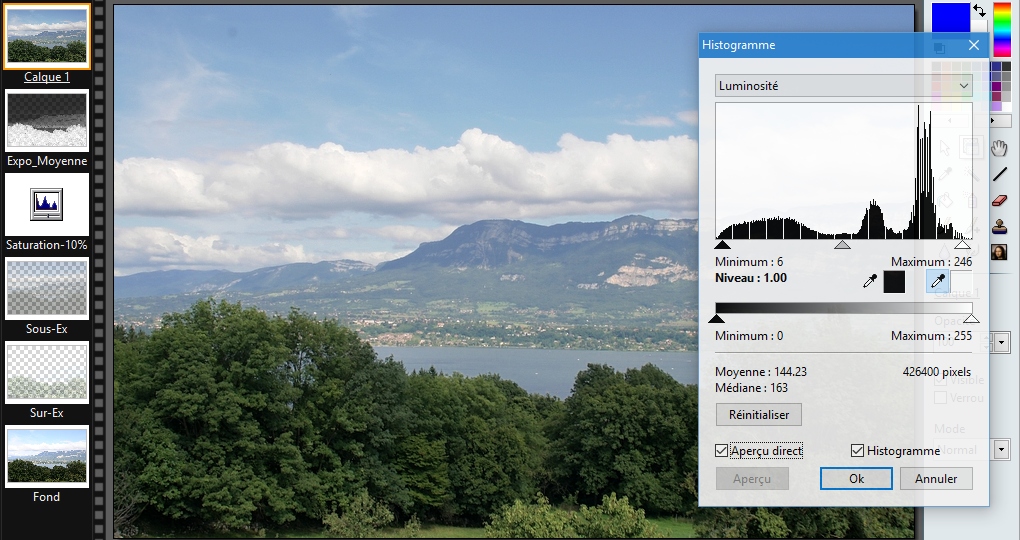Pick a hue from the rainbow spectrum bar
This screenshot has width=1020, height=540.
(x=1002, y=29)
